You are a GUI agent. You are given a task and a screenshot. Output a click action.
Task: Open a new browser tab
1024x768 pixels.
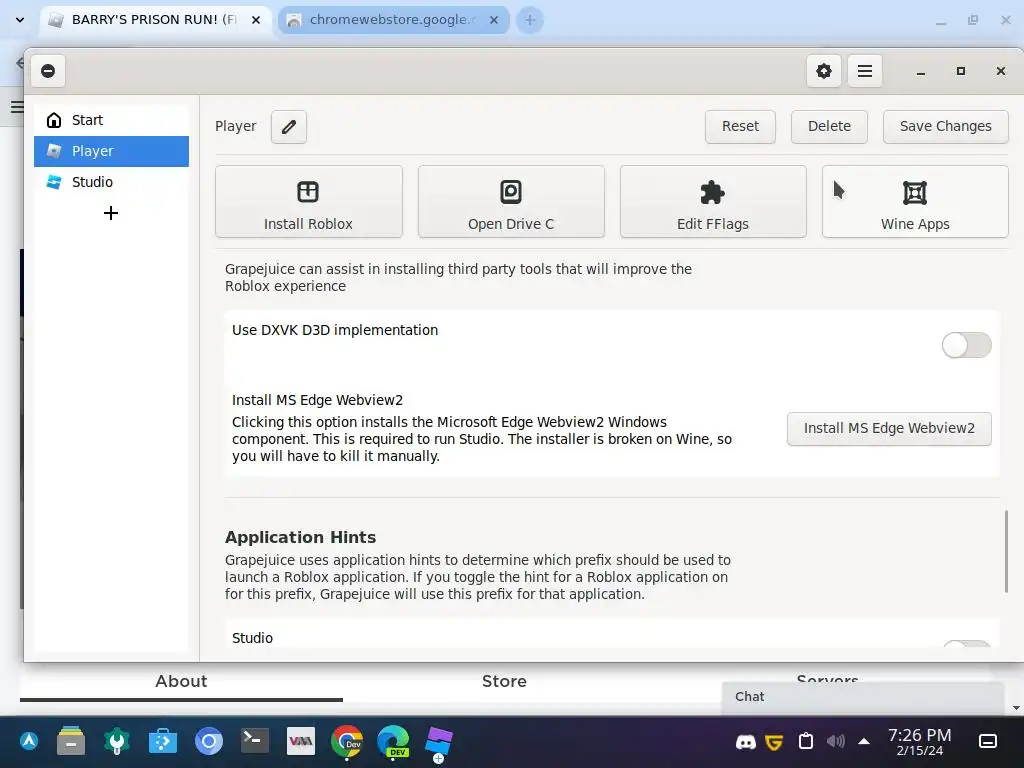tap(530, 20)
